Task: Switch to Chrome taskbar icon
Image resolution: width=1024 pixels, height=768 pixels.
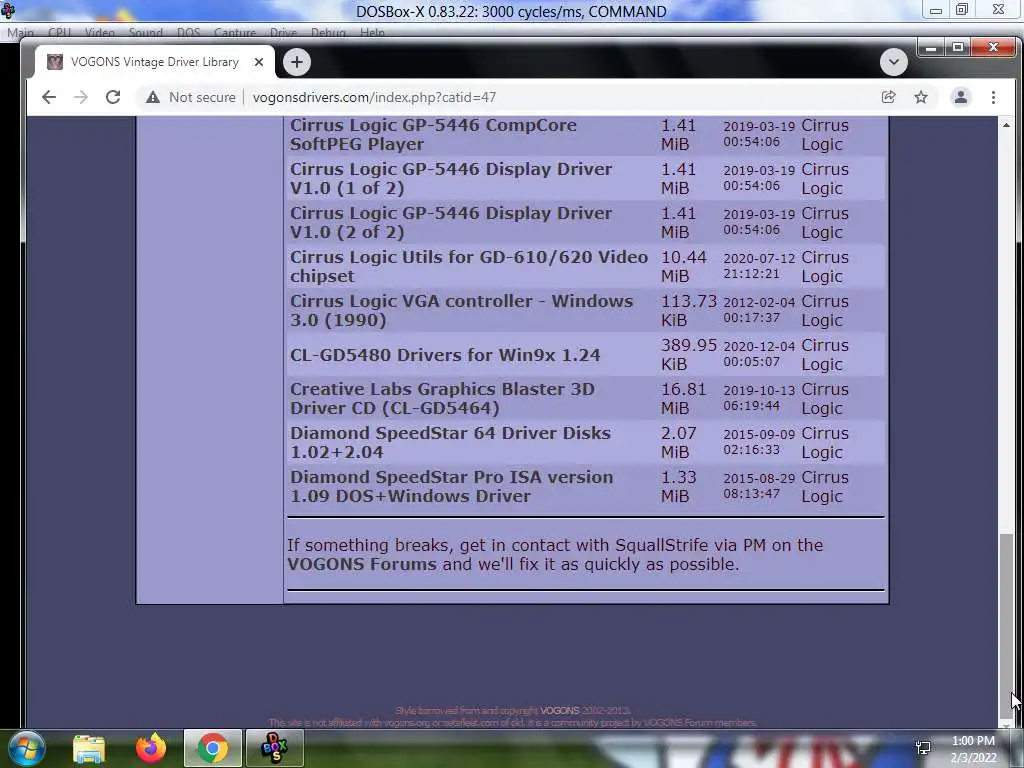Action: pos(213,748)
